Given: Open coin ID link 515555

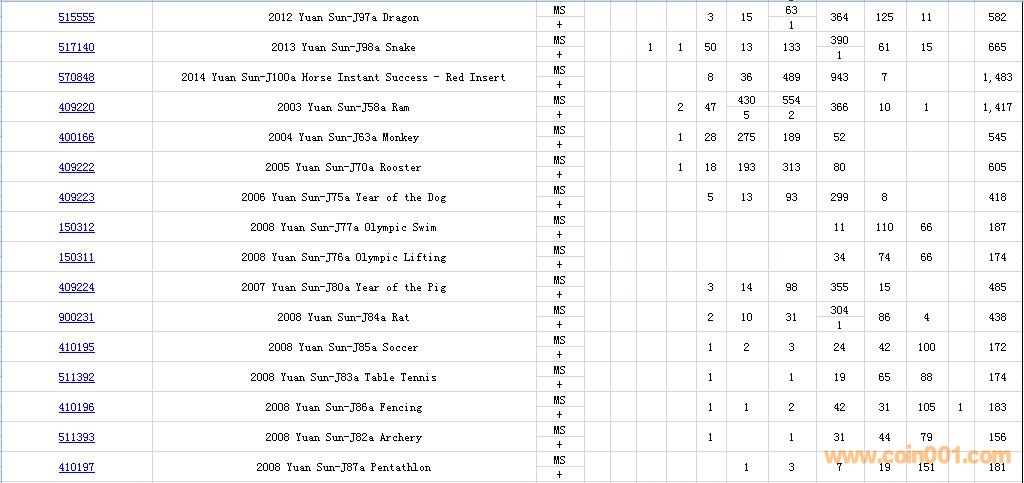Looking at the screenshot, I should (76, 18).
